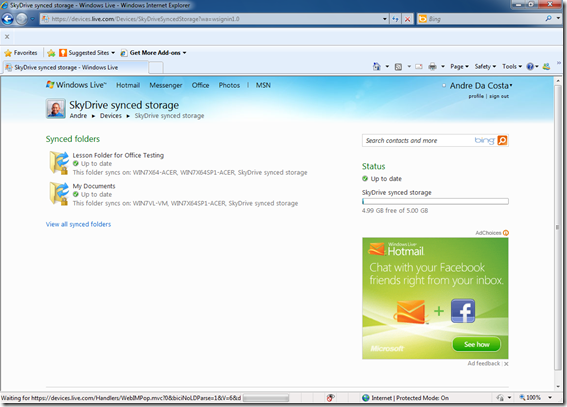Stop loading with the red X button

pyautogui.click(x=408, y=19)
